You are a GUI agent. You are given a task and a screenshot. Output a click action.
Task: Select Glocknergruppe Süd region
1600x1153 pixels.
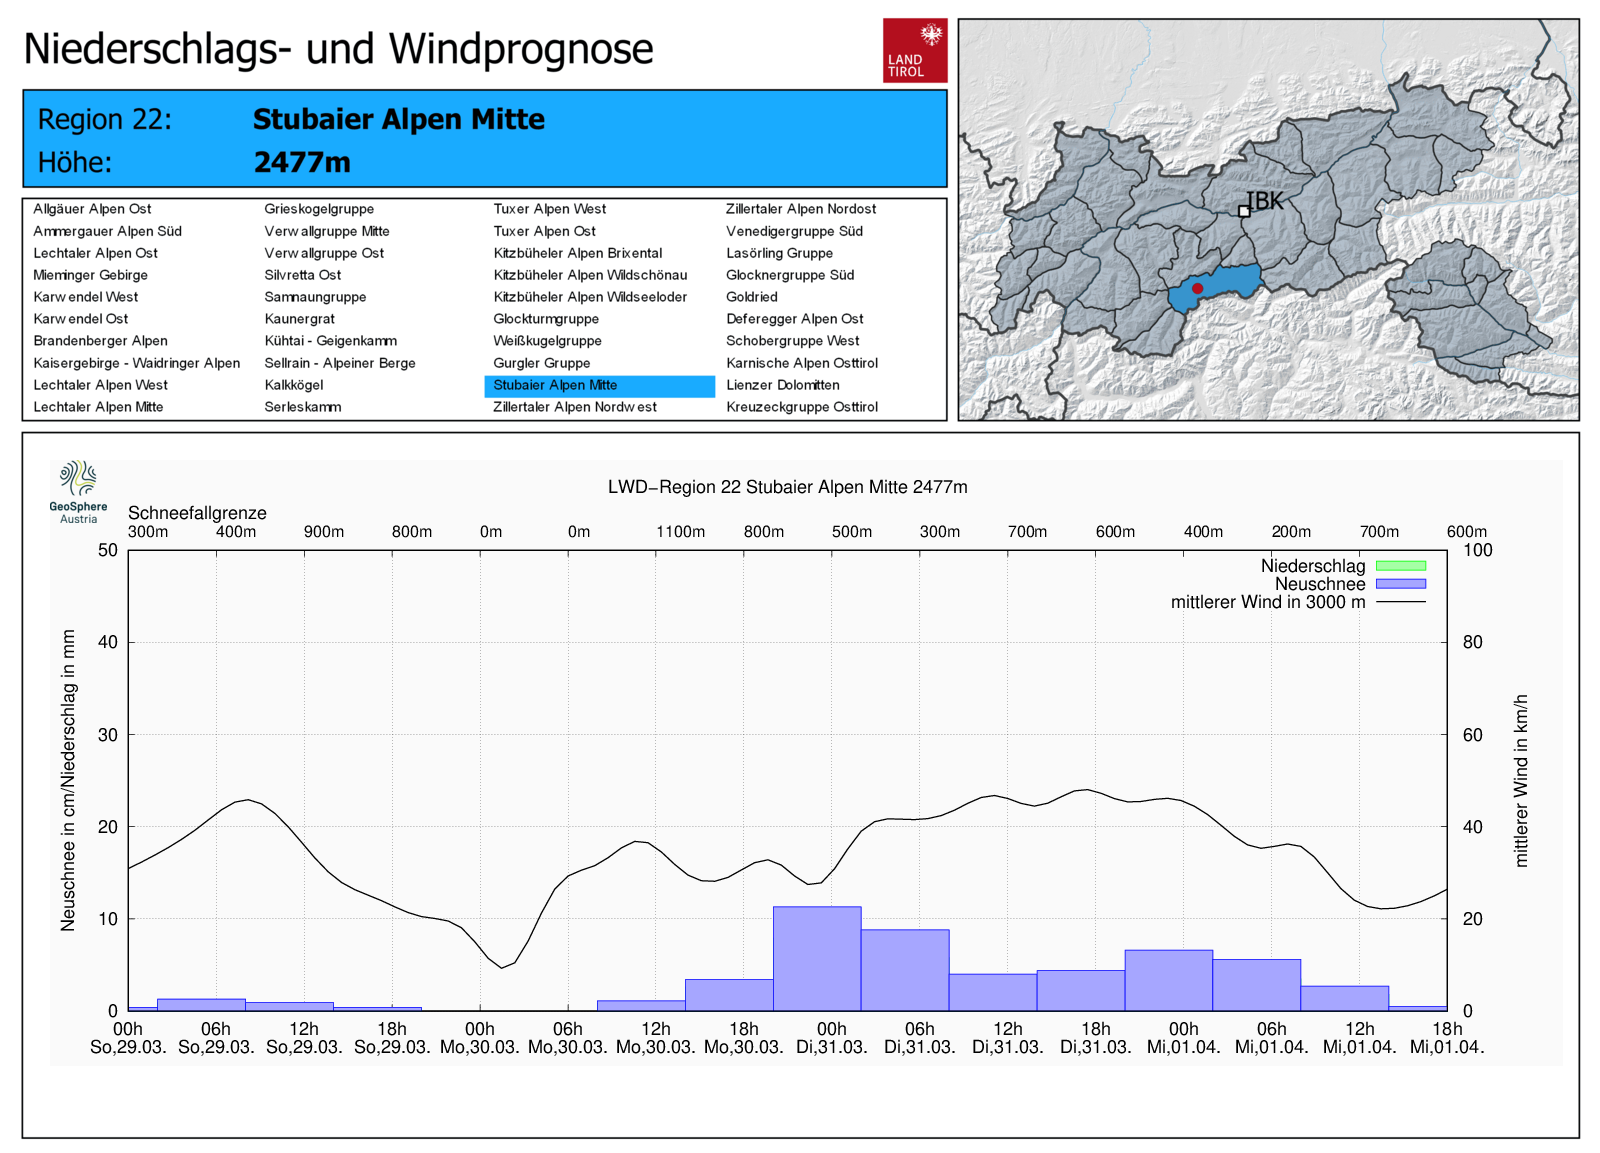789,275
